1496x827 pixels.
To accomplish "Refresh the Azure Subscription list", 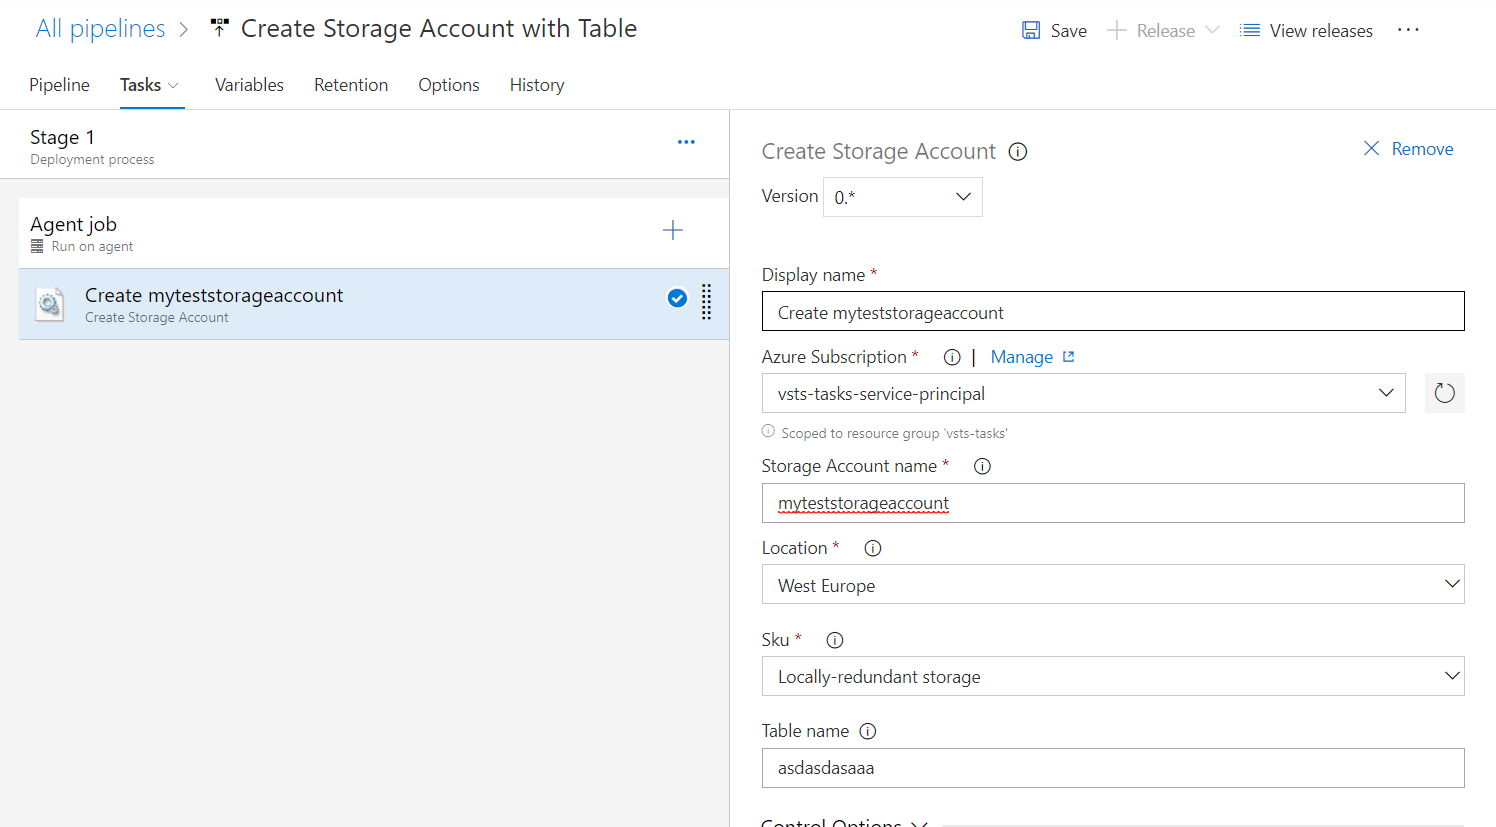I will pos(1444,393).
